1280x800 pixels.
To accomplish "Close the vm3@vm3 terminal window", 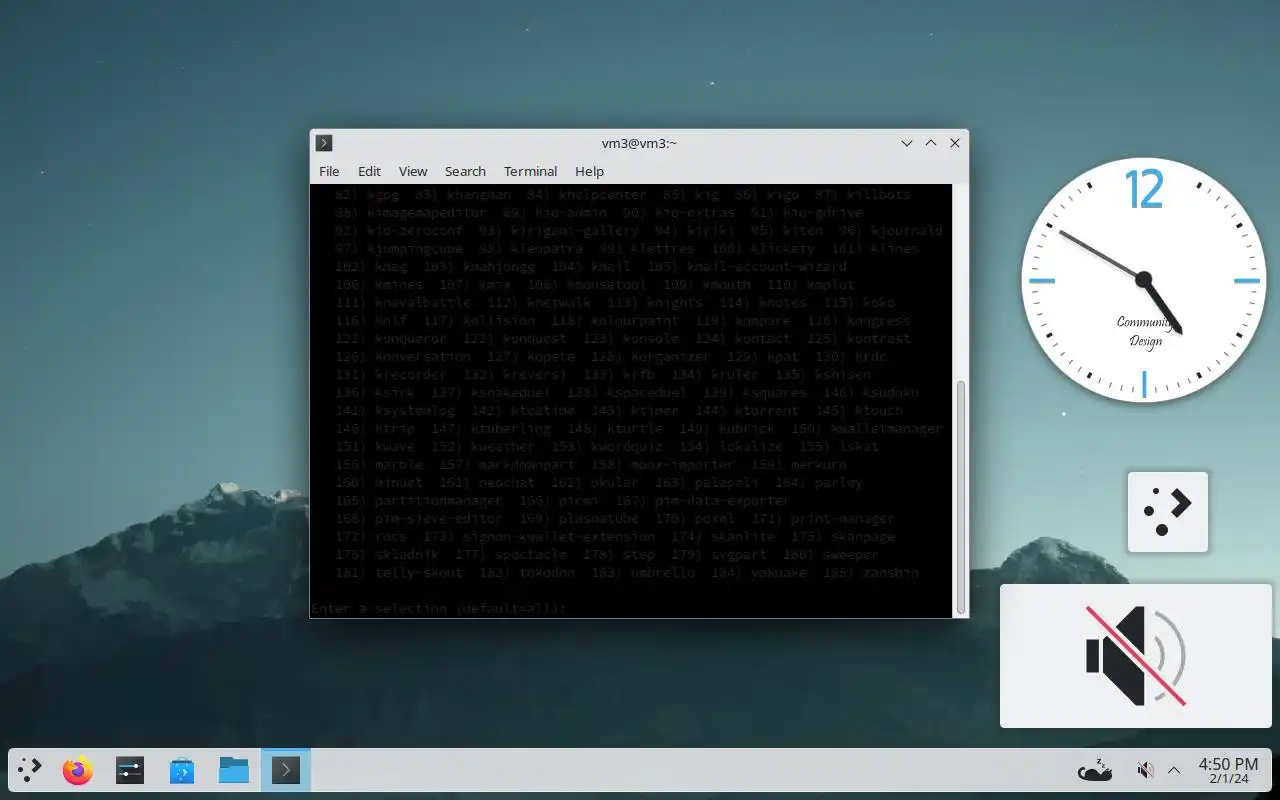I will pyautogui.click(x=955, y=143).
